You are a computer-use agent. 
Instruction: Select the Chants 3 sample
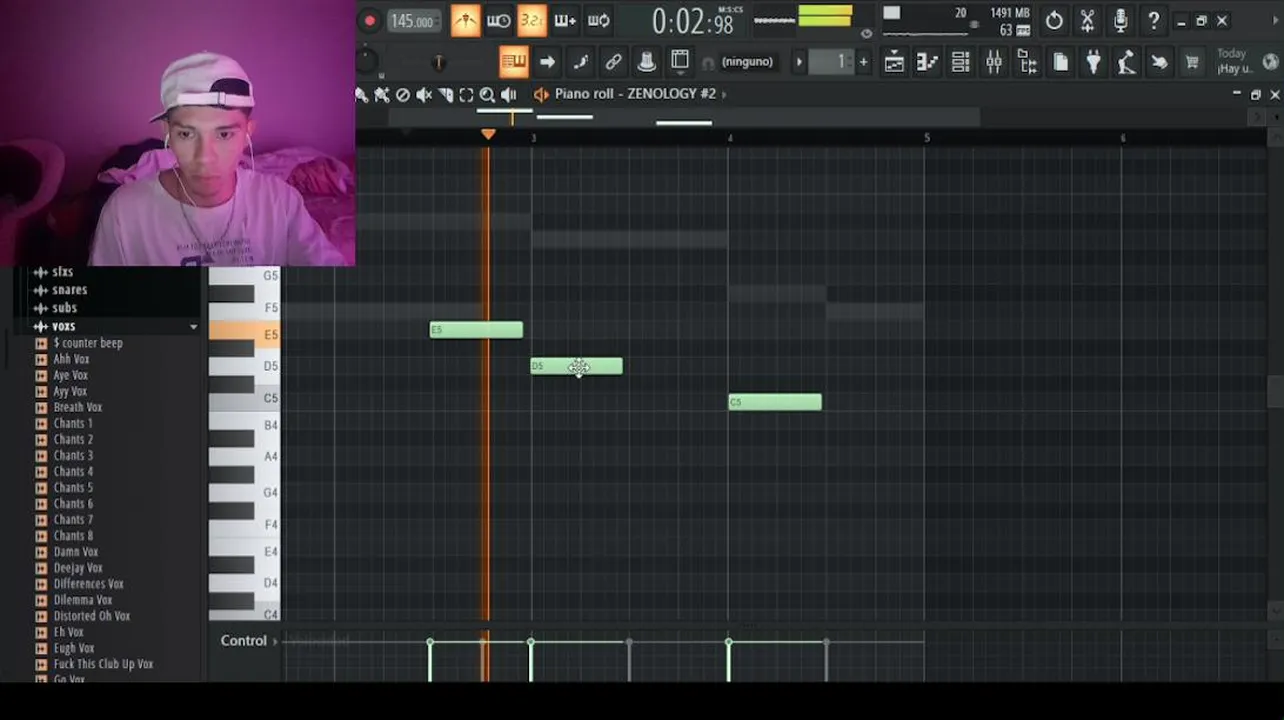73,455
